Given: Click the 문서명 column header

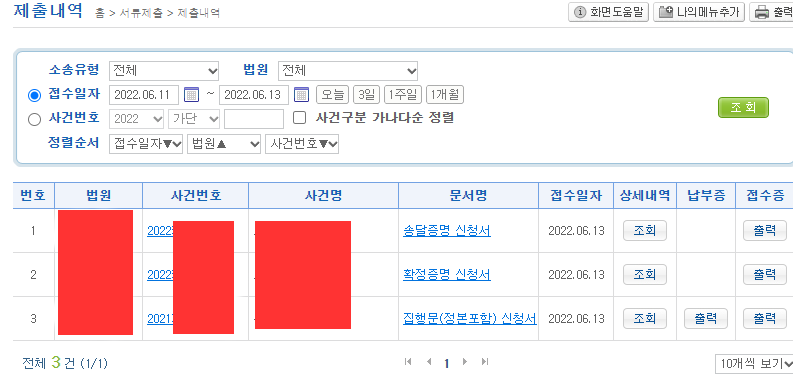Looking at the screenshot, I should (x=468, y=195).
